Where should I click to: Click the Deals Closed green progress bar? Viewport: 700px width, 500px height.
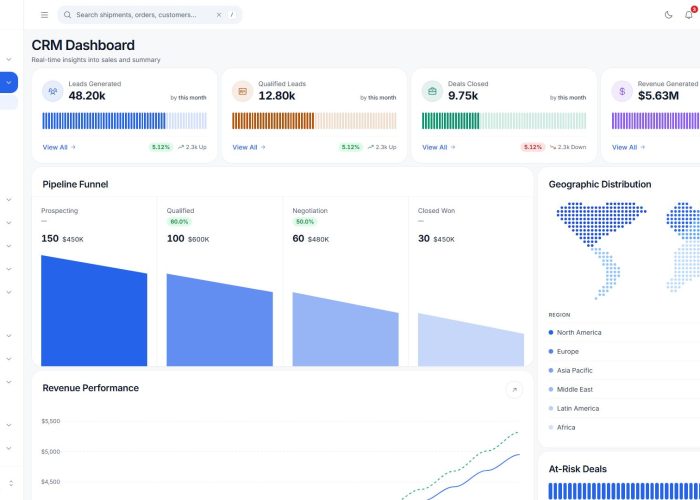click(504, 121)
